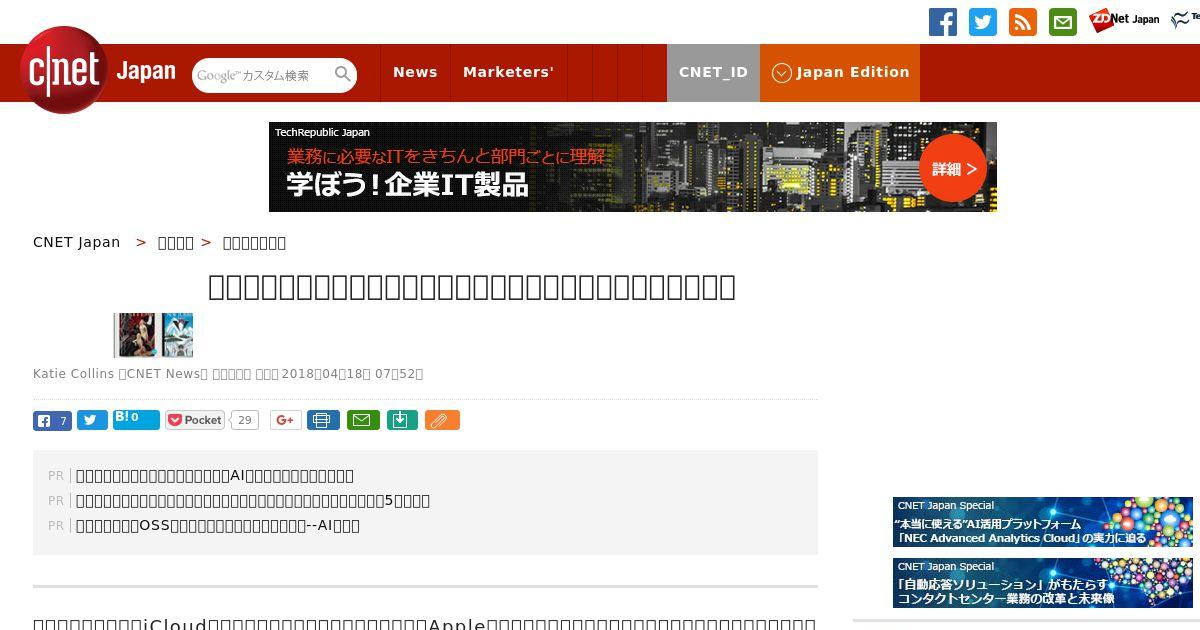Open the second breadcrumb category link

coord(175,242)
